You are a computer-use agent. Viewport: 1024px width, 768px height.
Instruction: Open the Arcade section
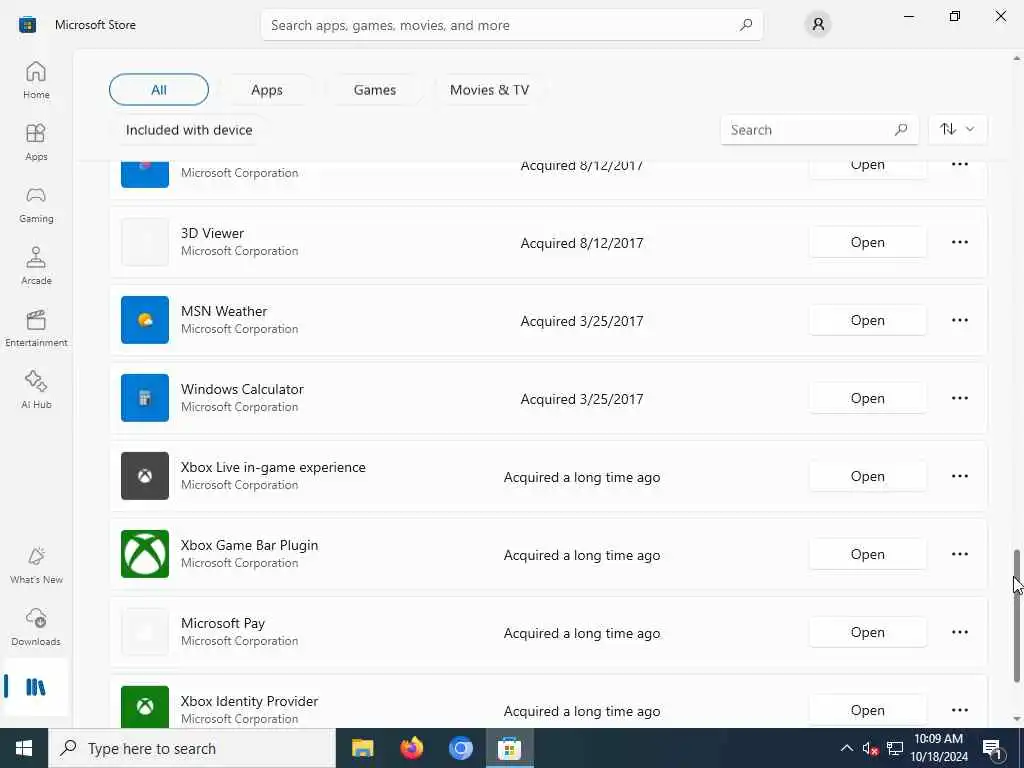tap(36, 266)
